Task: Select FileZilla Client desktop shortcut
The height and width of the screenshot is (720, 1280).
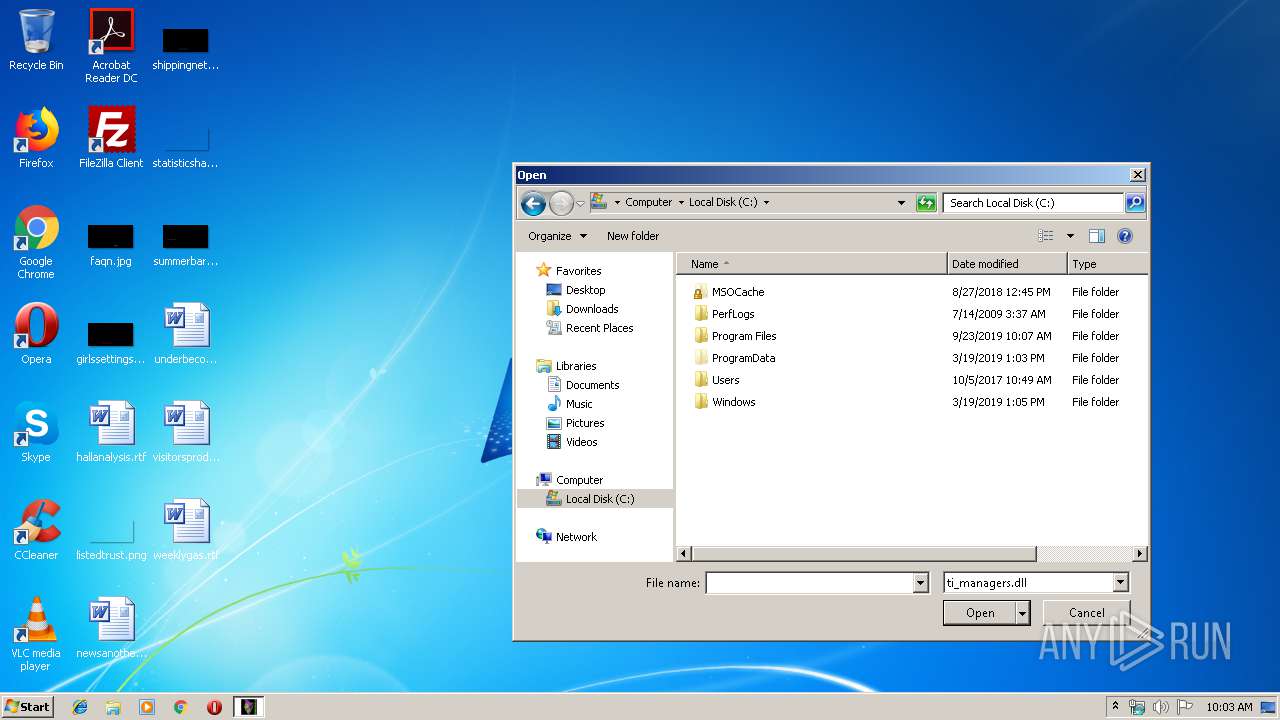Action: click(111, 137)
